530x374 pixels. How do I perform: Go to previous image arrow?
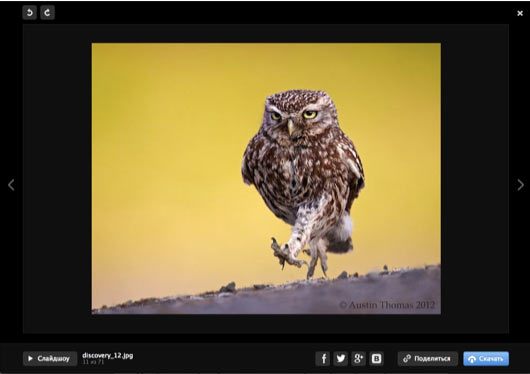pos(11,185)
